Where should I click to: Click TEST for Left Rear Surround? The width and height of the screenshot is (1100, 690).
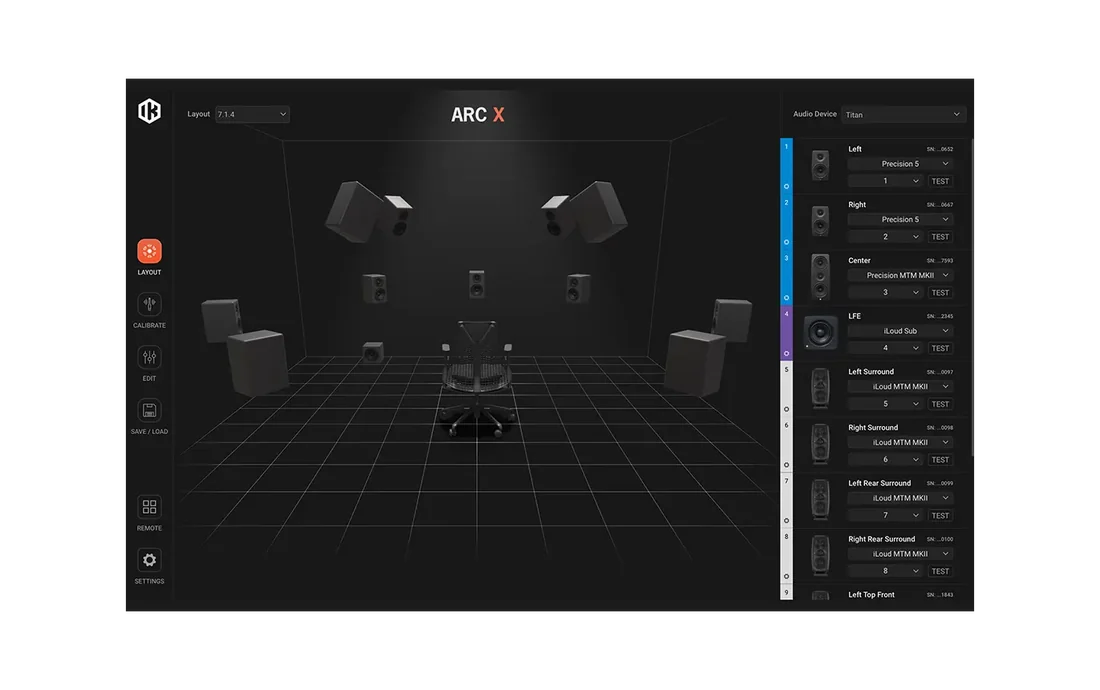940,515
